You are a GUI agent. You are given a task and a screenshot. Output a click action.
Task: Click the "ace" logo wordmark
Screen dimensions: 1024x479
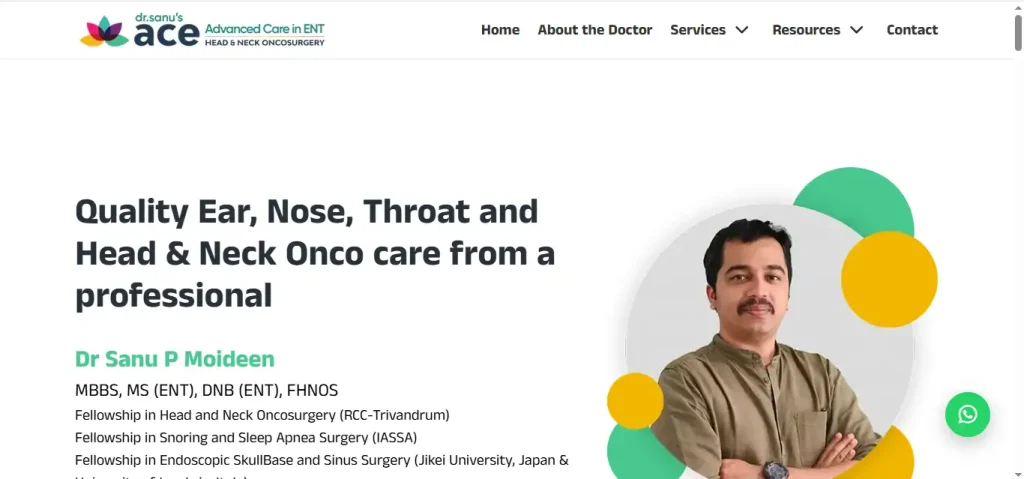coord(165,35)
